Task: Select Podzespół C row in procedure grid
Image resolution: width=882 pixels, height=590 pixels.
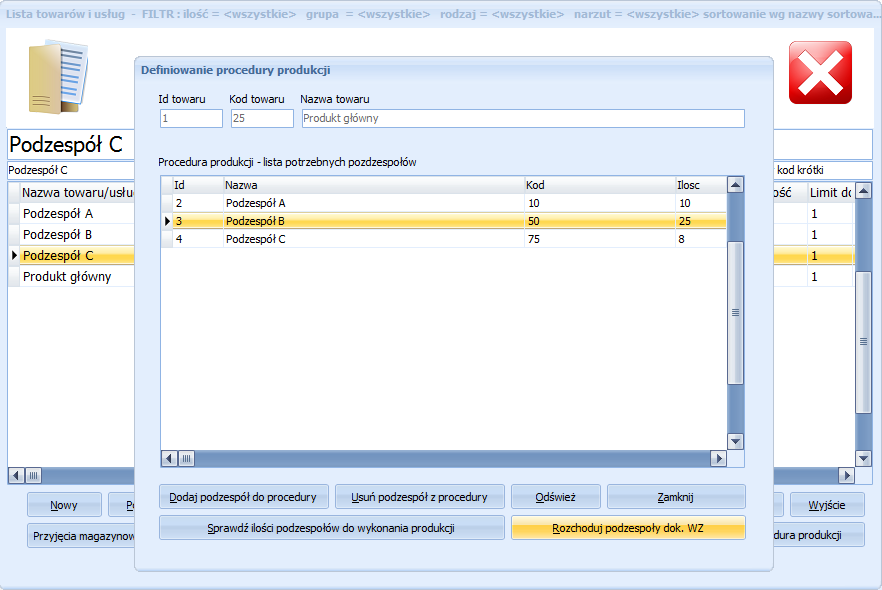Action: point(444,239)
